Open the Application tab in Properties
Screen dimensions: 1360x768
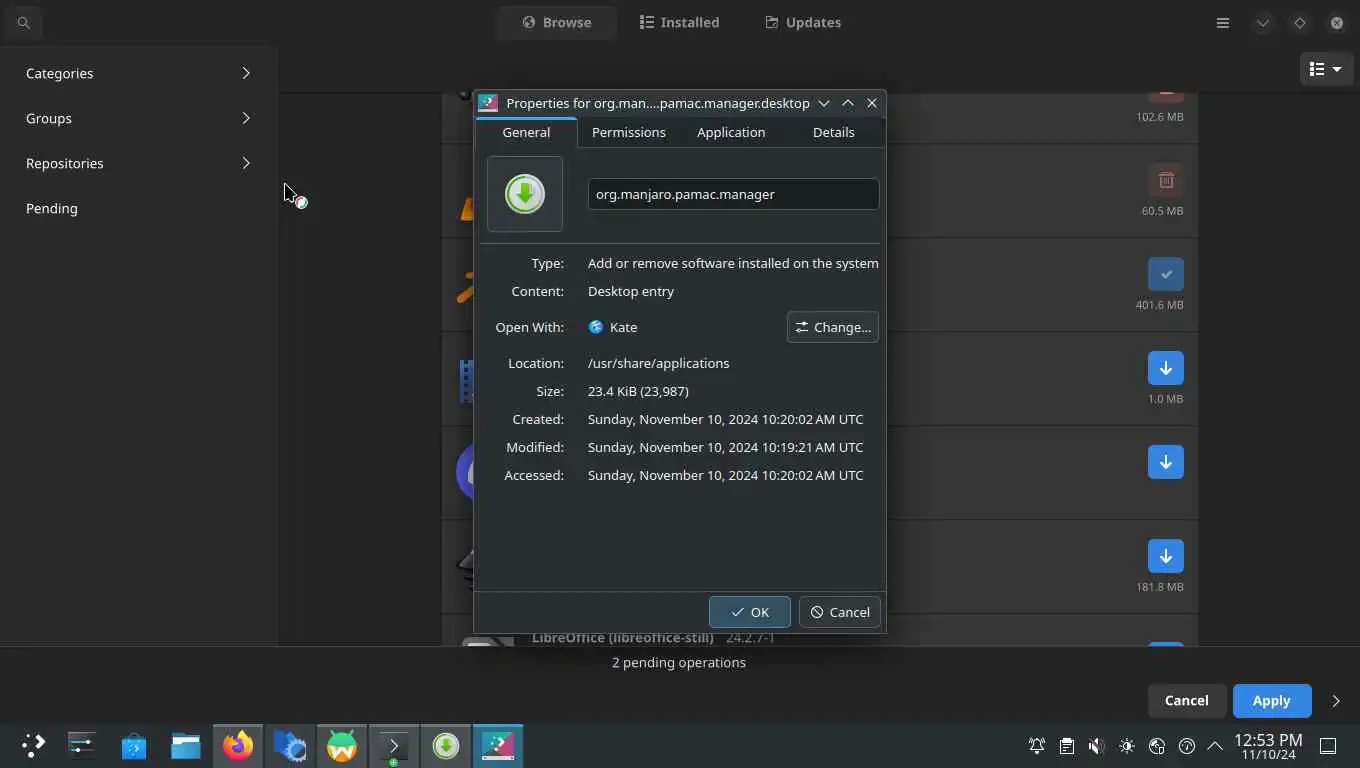731,132
